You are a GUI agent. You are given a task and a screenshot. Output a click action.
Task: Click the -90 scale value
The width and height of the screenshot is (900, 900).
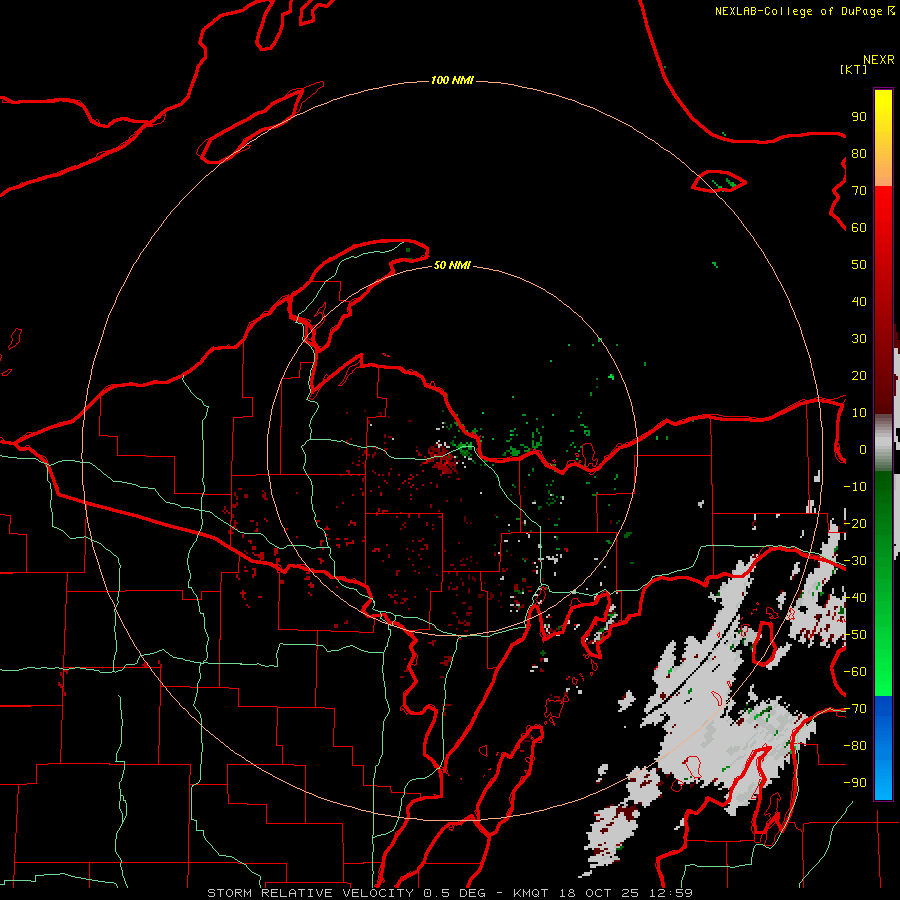point(855,783)
